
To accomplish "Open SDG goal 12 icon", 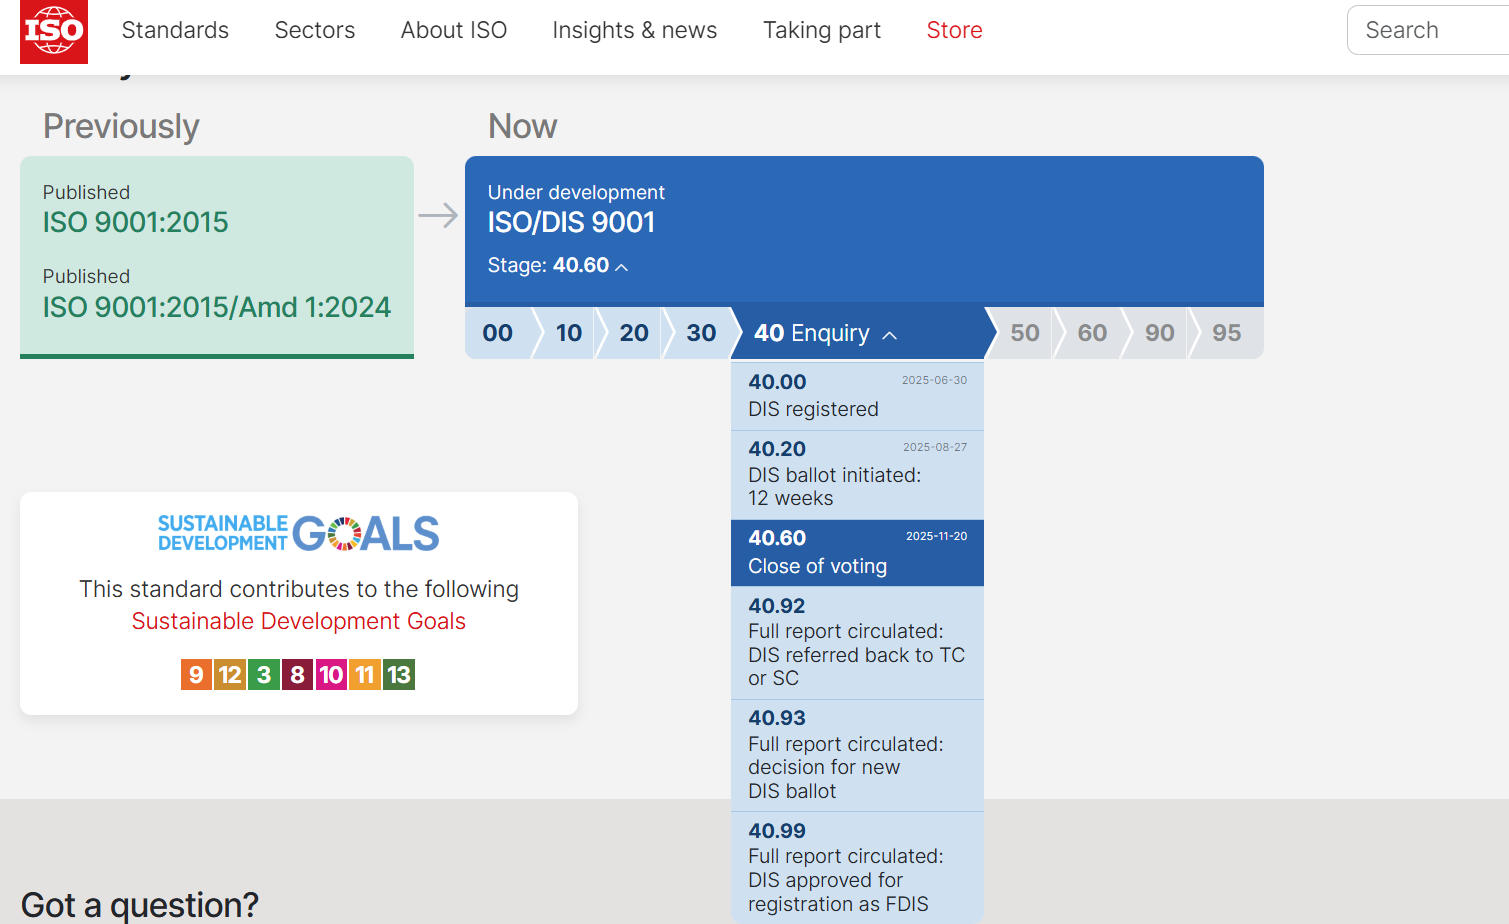I will coord(230,675).
